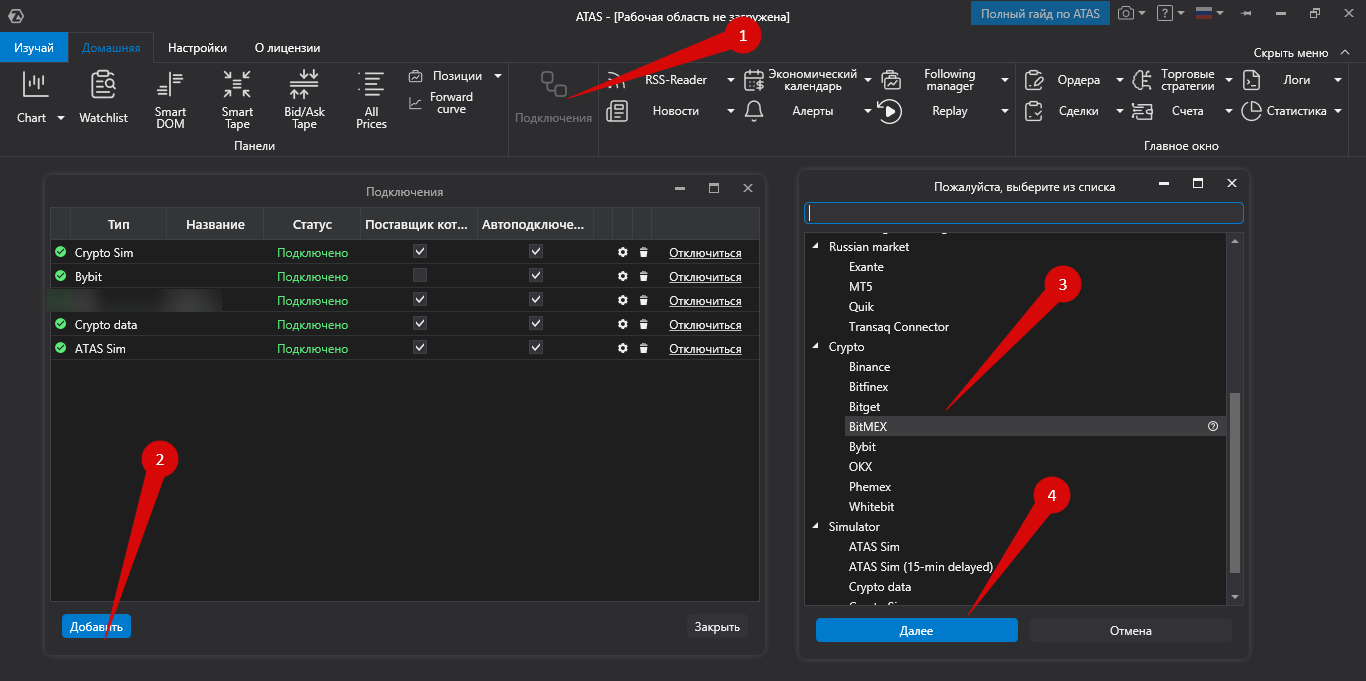The image size is (1366, 681).
Task: Open Новости news panel
Action: point(676,111)
